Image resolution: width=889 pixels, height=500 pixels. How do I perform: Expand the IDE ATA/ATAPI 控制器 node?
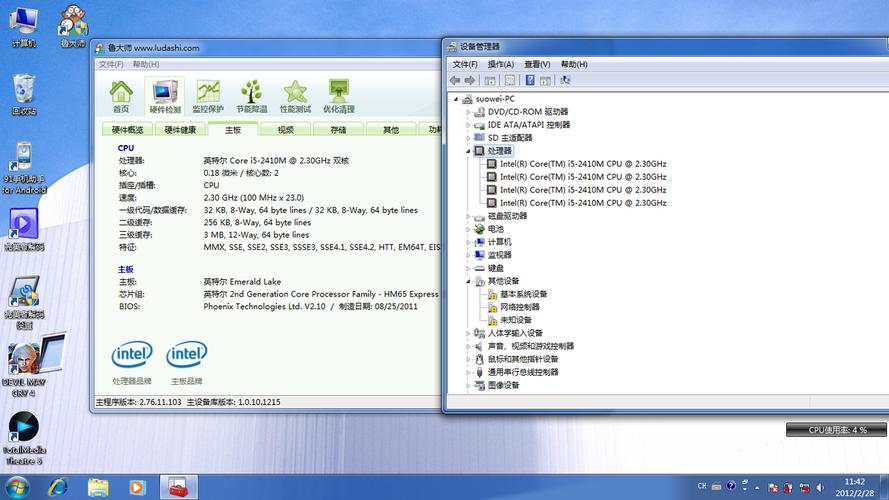coord(468,125)
